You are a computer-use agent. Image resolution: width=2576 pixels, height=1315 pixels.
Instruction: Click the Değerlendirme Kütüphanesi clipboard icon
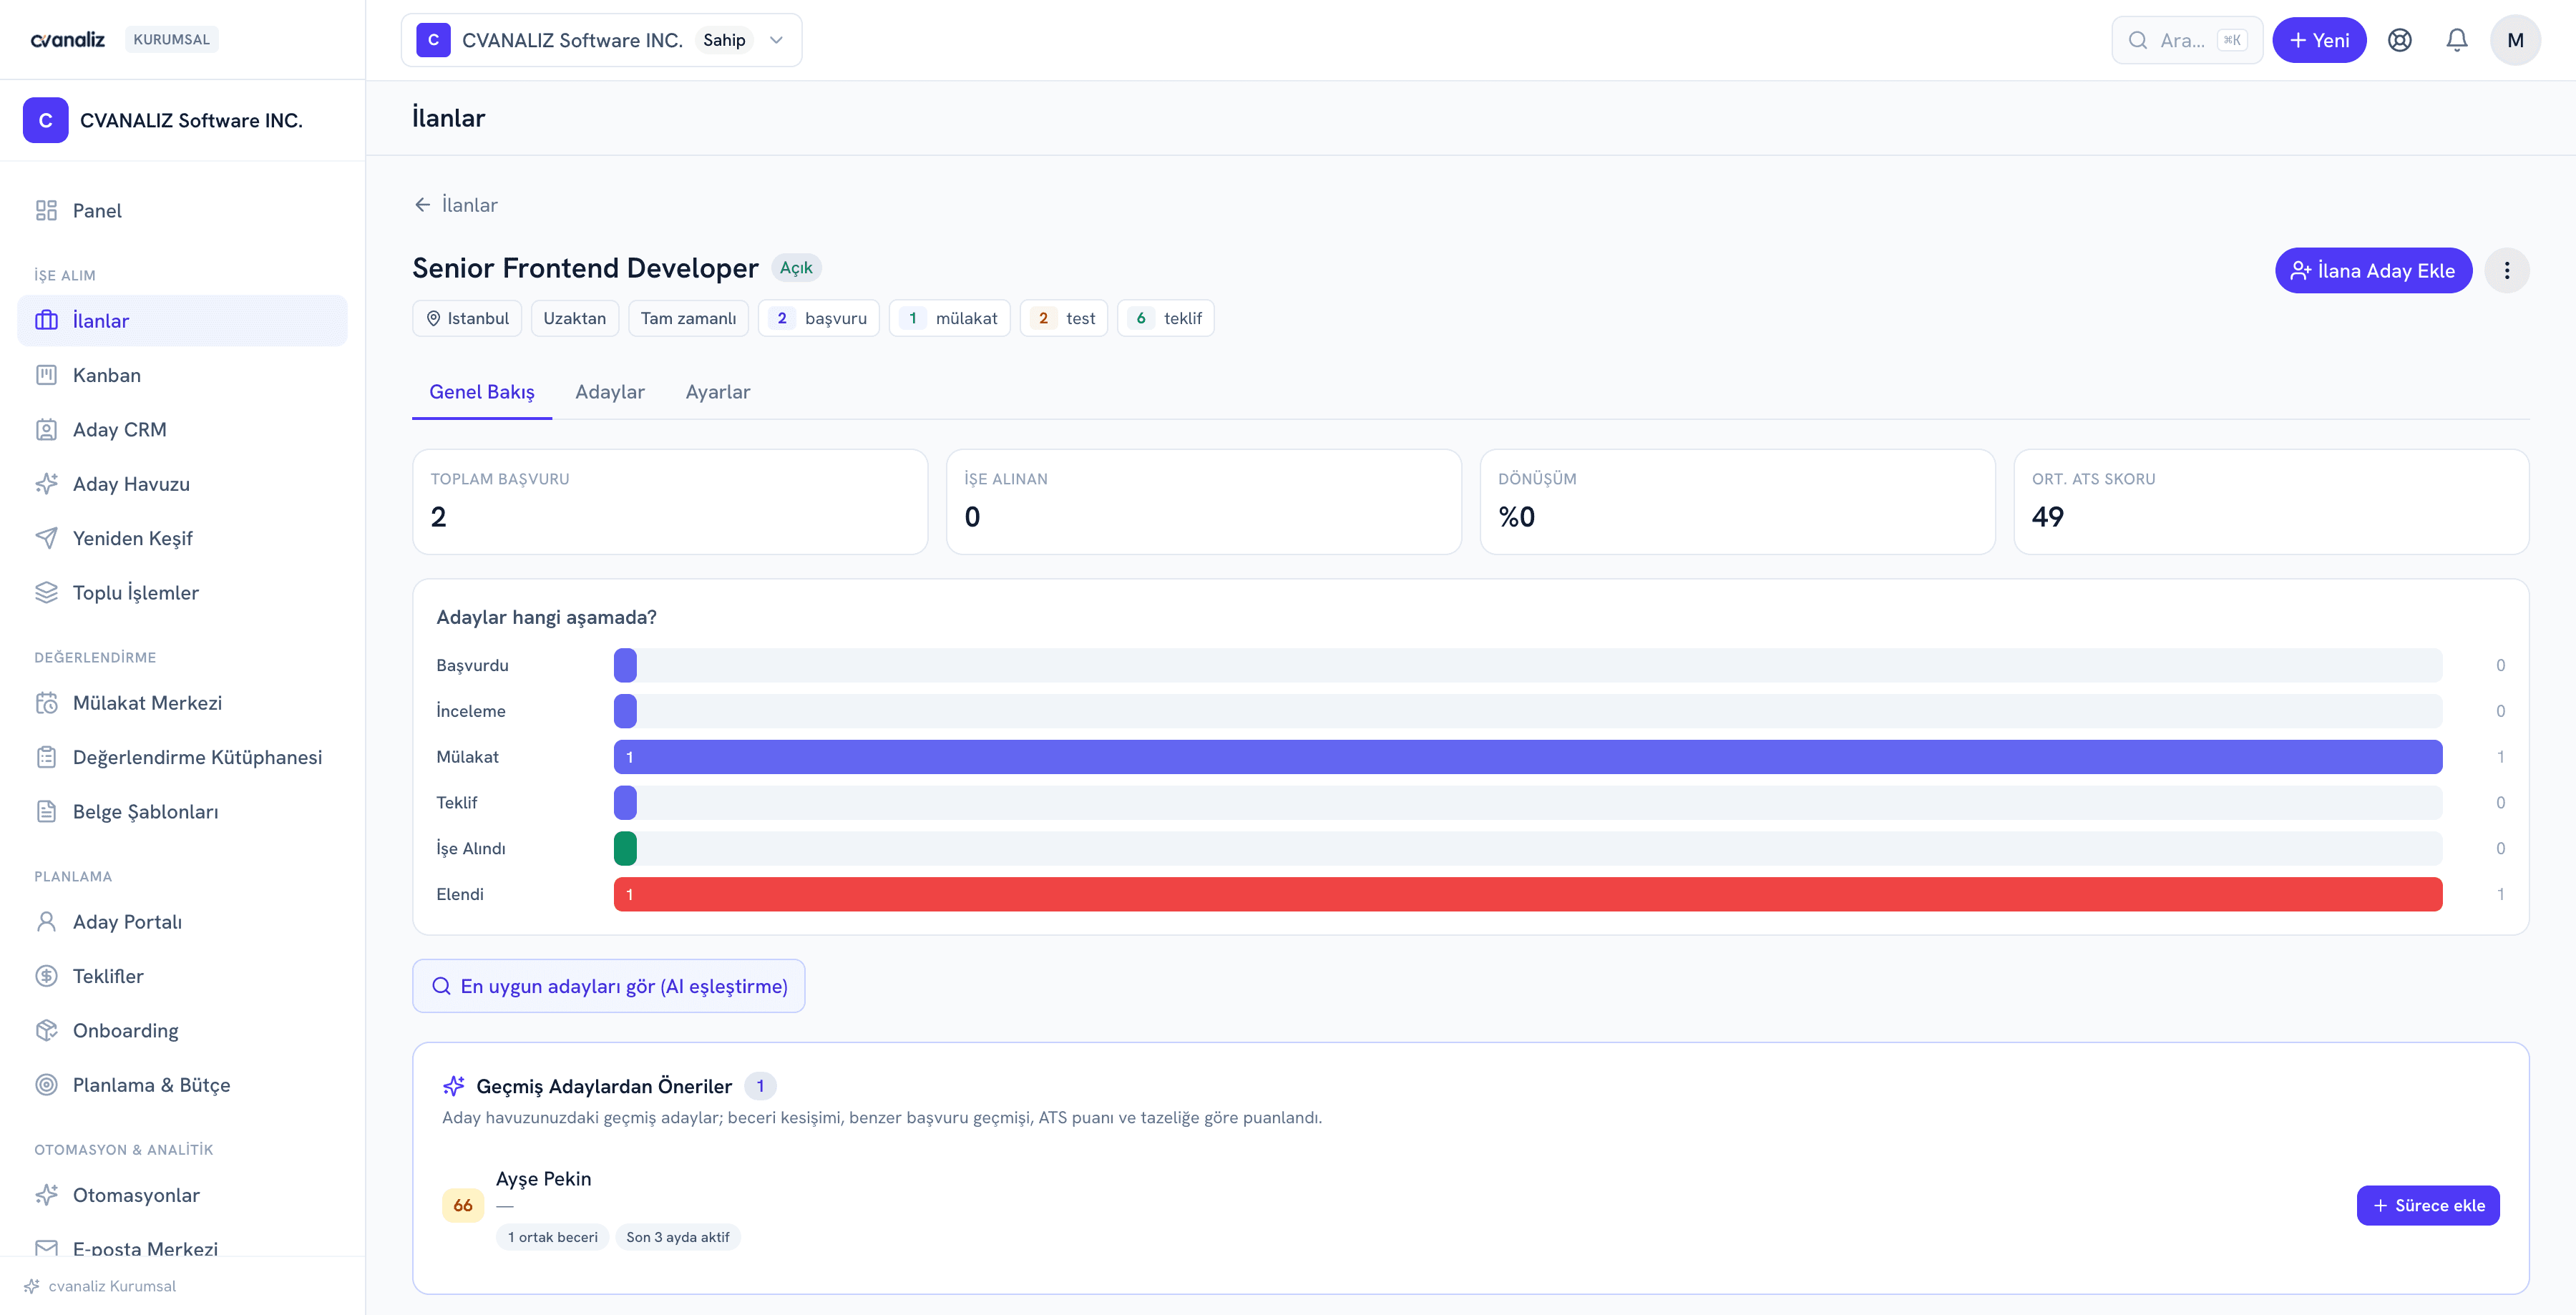(46, 757)
